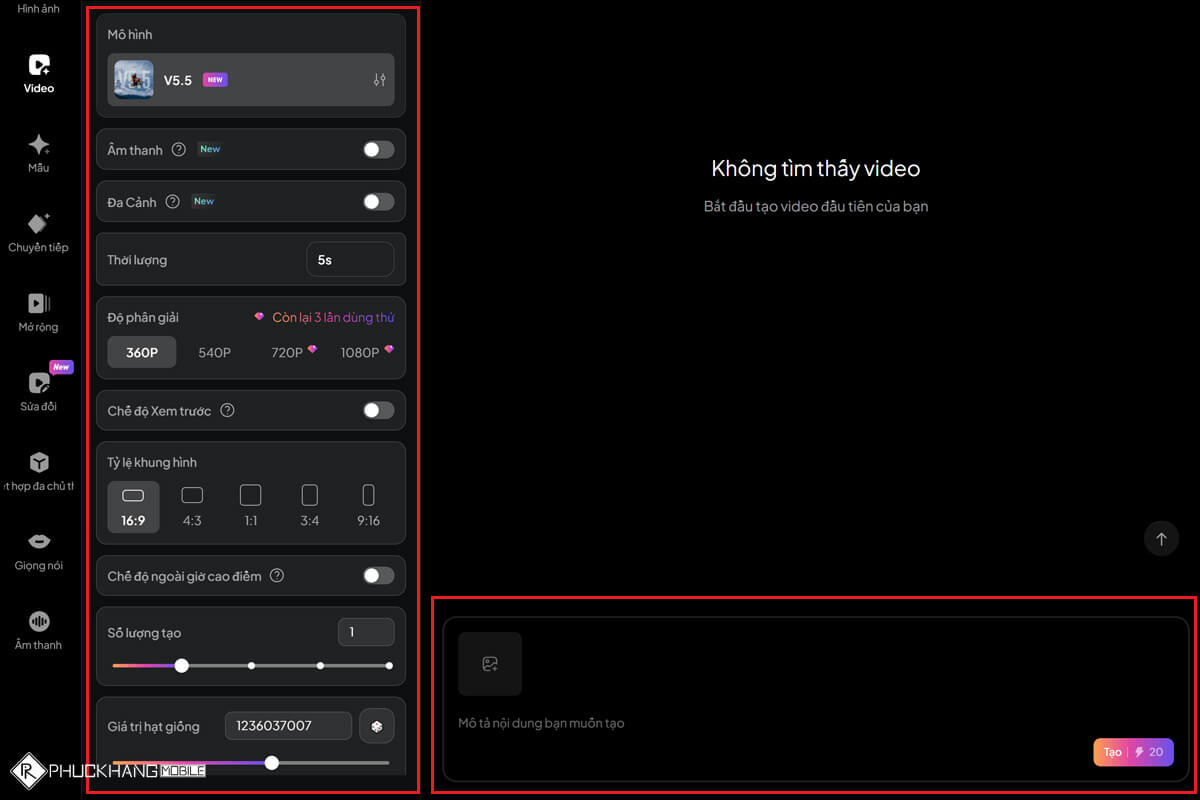Screen dimensions: 1200x800
Task: Open the Giọng nói (voice) feature
Action: tap(37, 550)
